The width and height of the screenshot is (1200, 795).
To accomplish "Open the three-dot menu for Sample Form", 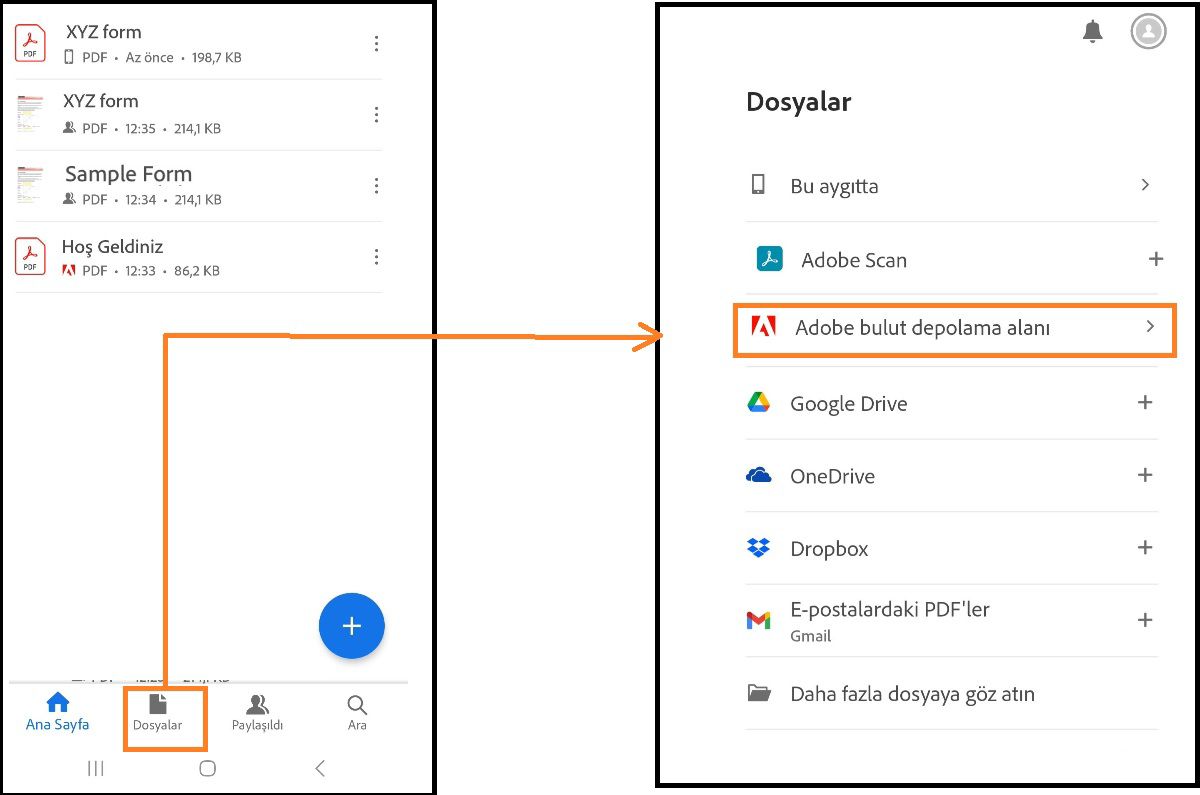I will [x=376, y=186].
